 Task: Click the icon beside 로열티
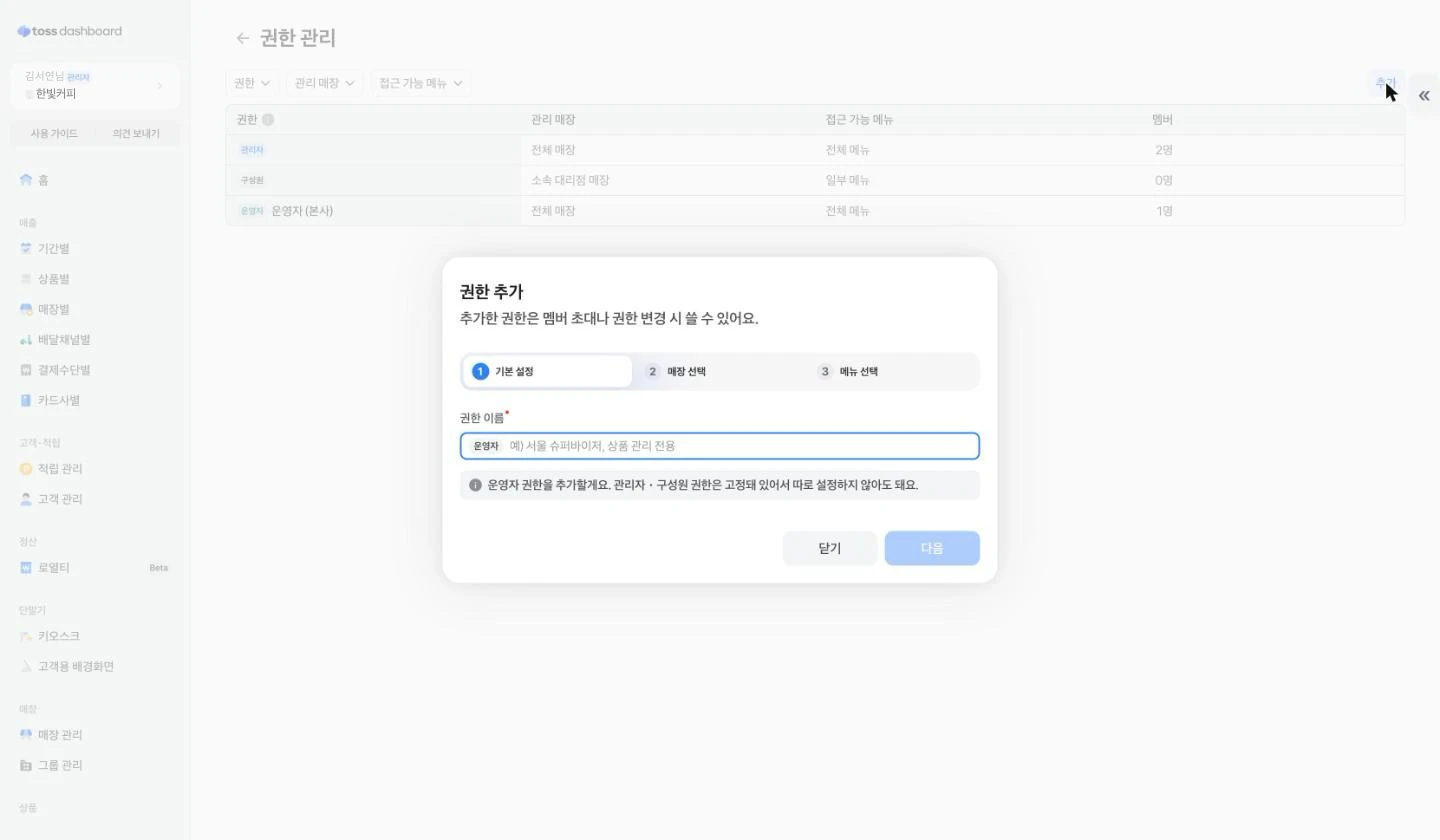point(26,567)
